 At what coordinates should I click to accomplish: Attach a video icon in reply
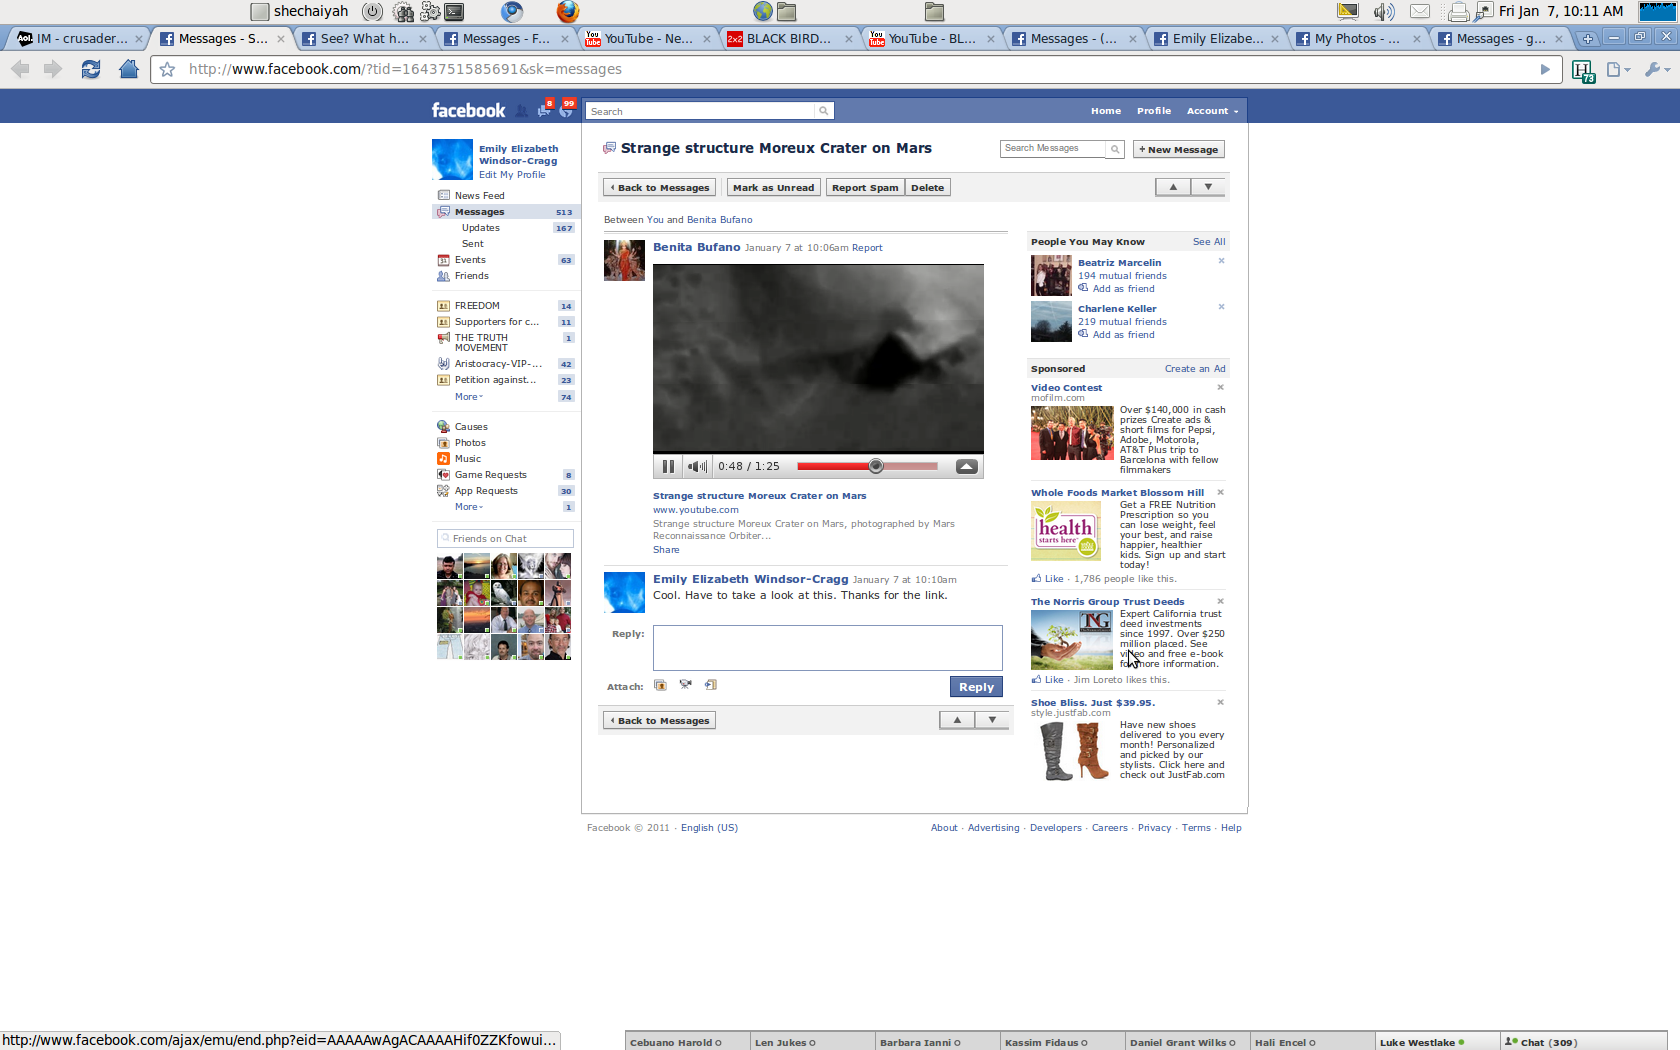pyautogui.click(x=685, y=685)
